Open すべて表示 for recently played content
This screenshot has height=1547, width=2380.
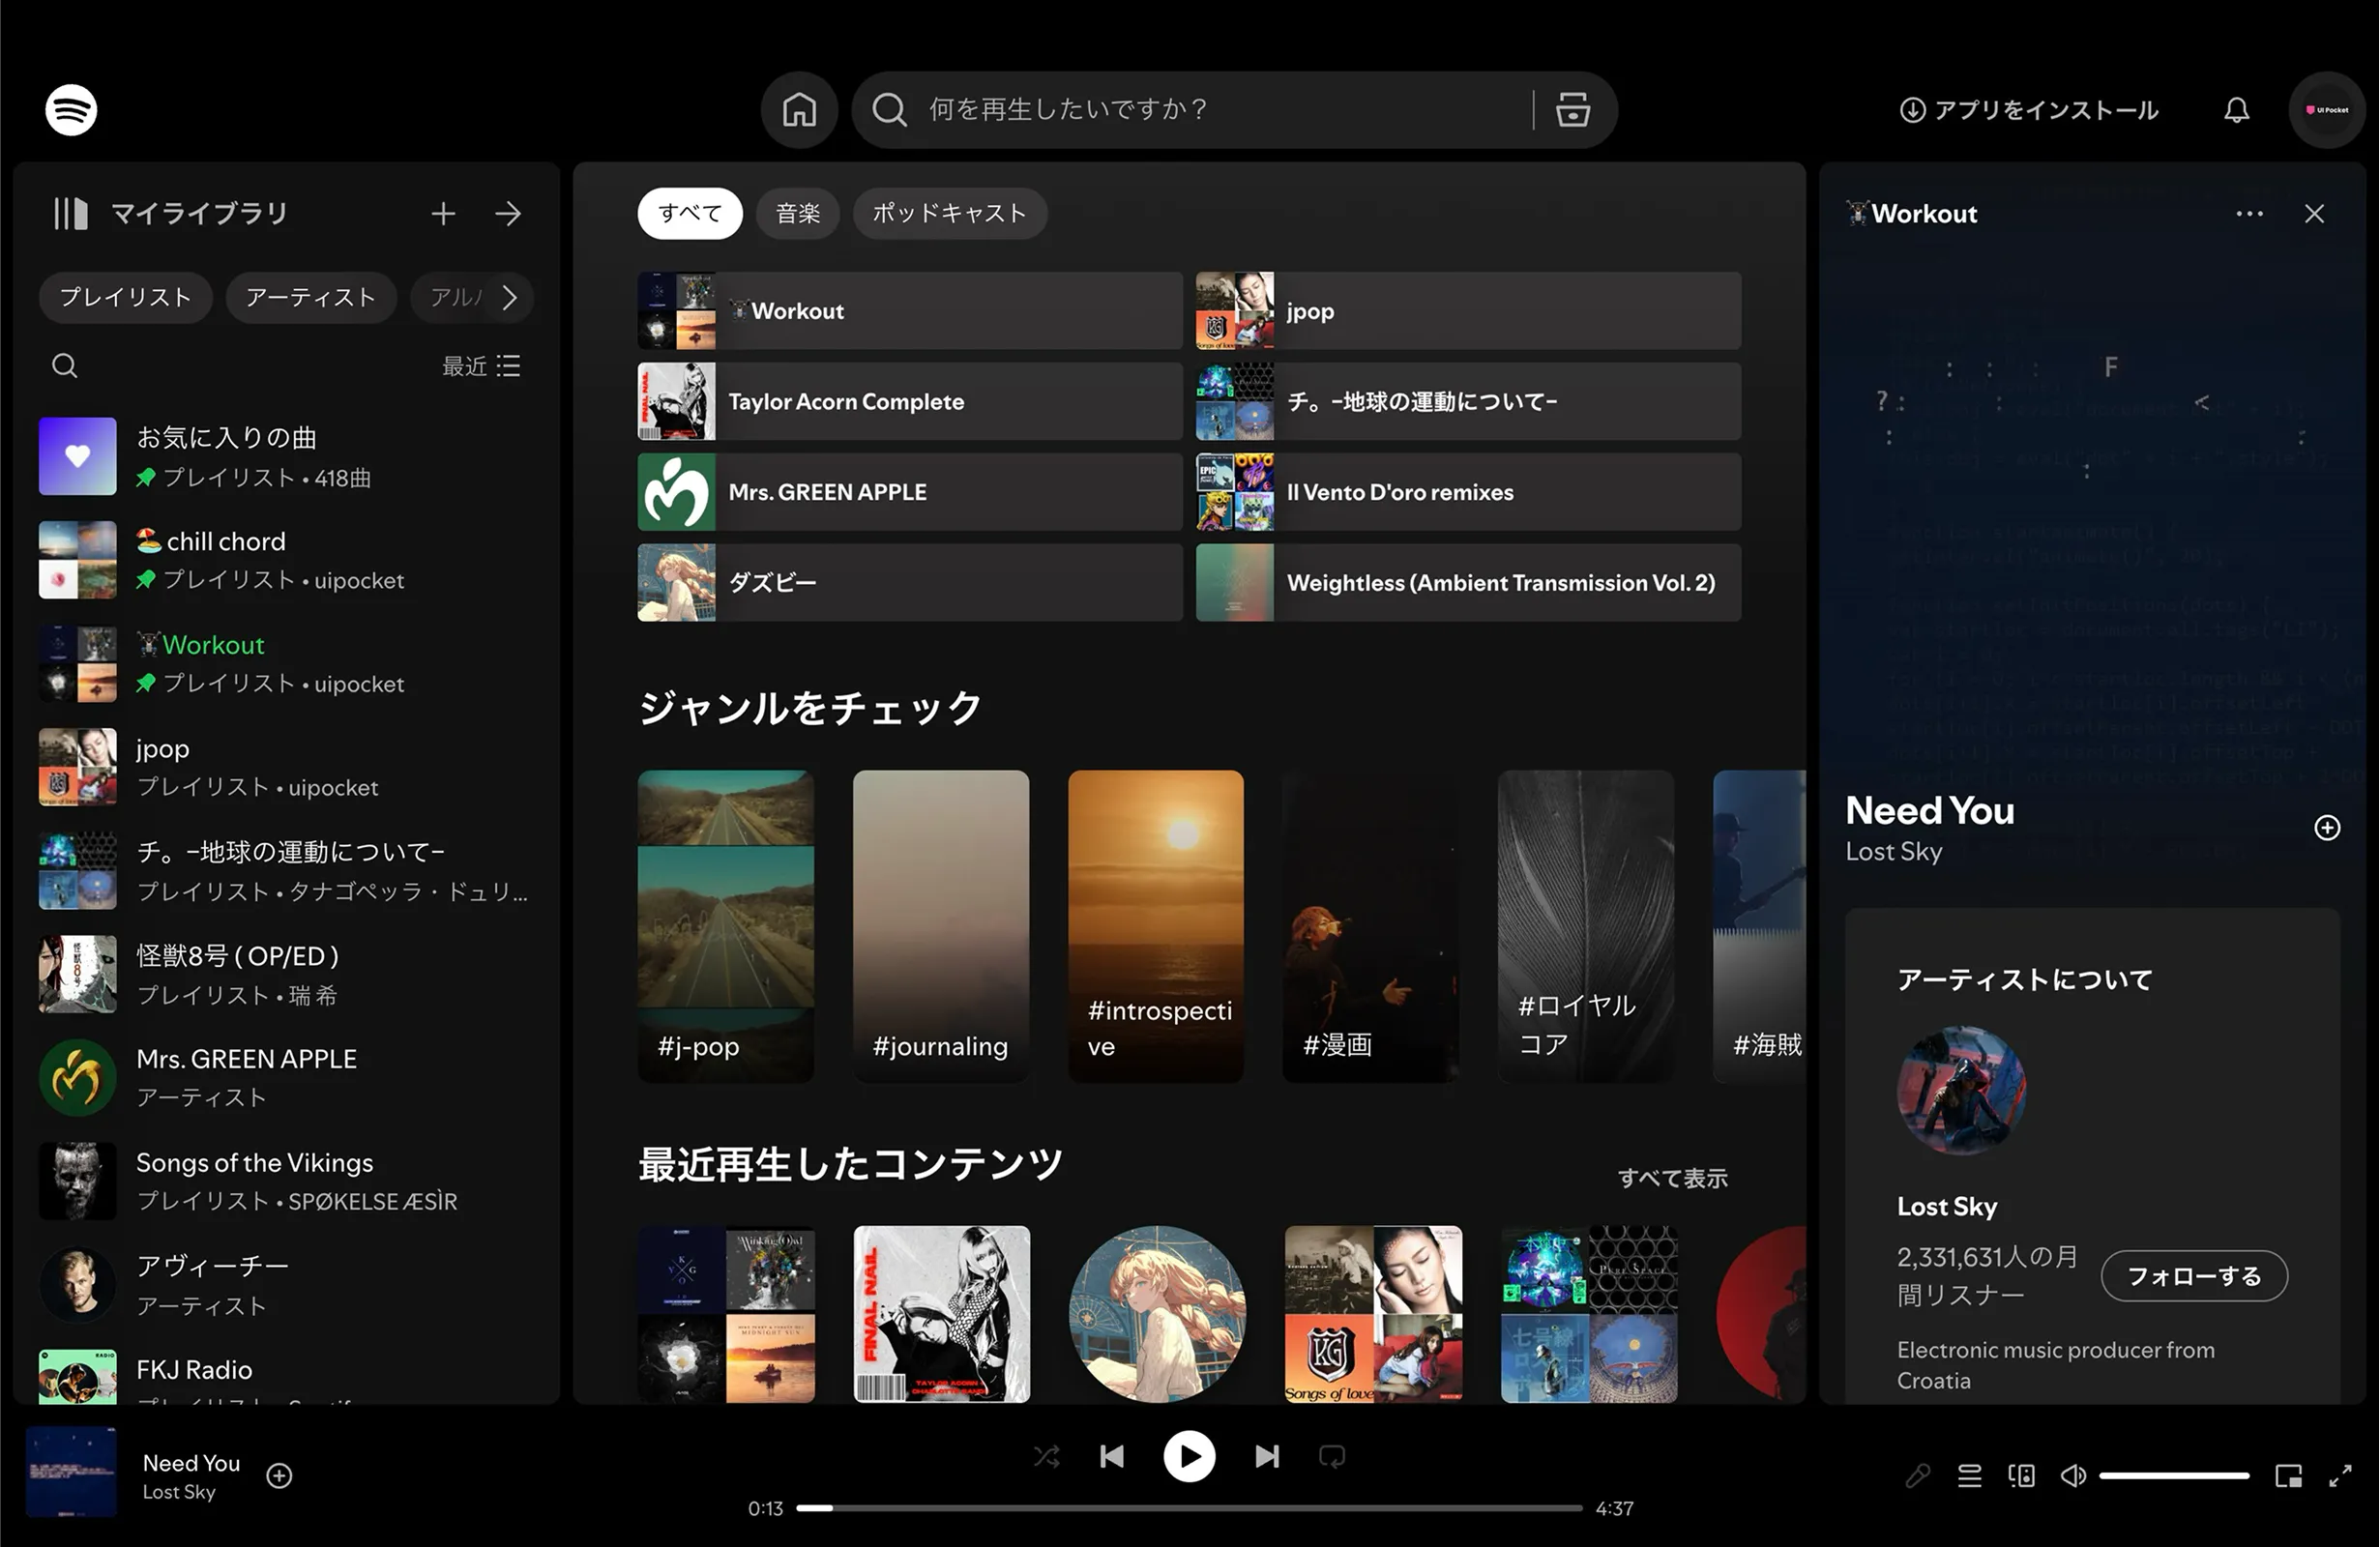pyautogui.click(x=1674, y=1178)
